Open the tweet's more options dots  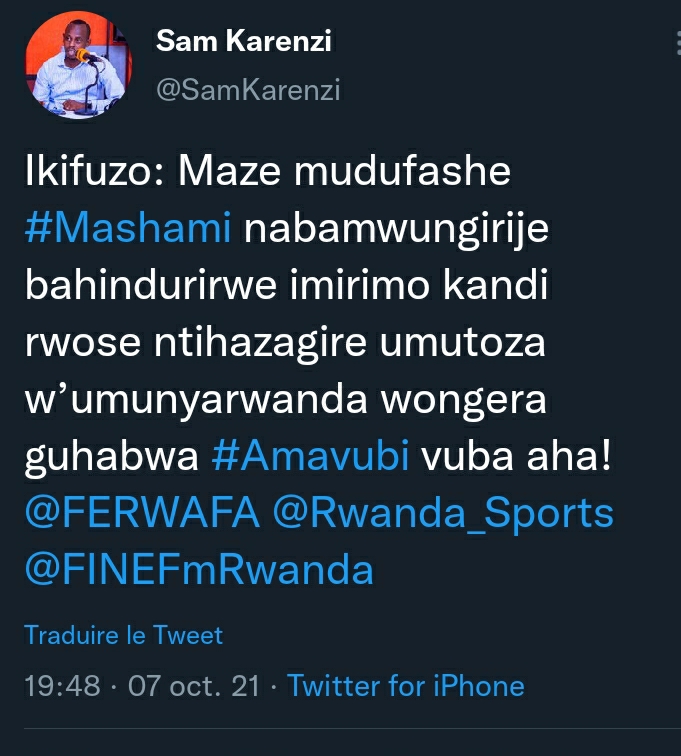pos(678,41)
